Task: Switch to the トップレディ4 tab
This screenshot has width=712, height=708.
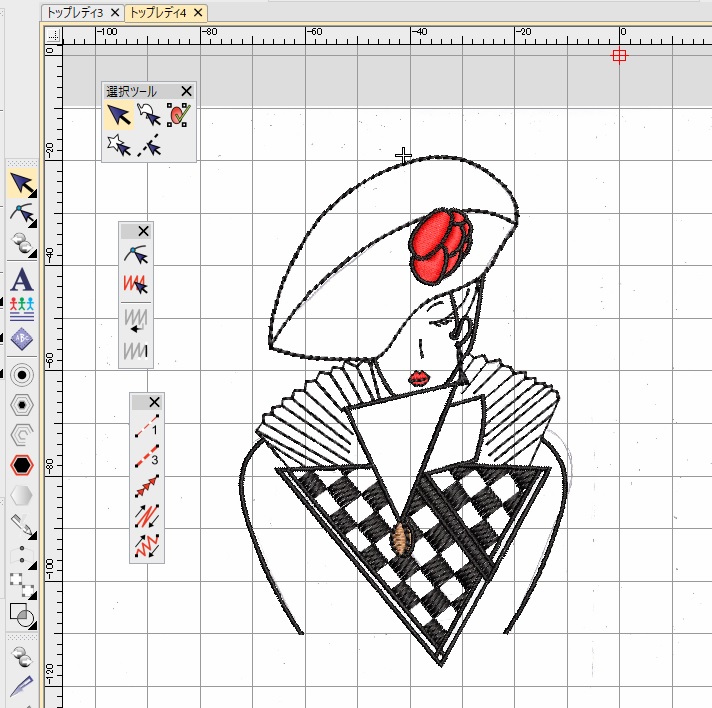Action: (x=158, y=13)
